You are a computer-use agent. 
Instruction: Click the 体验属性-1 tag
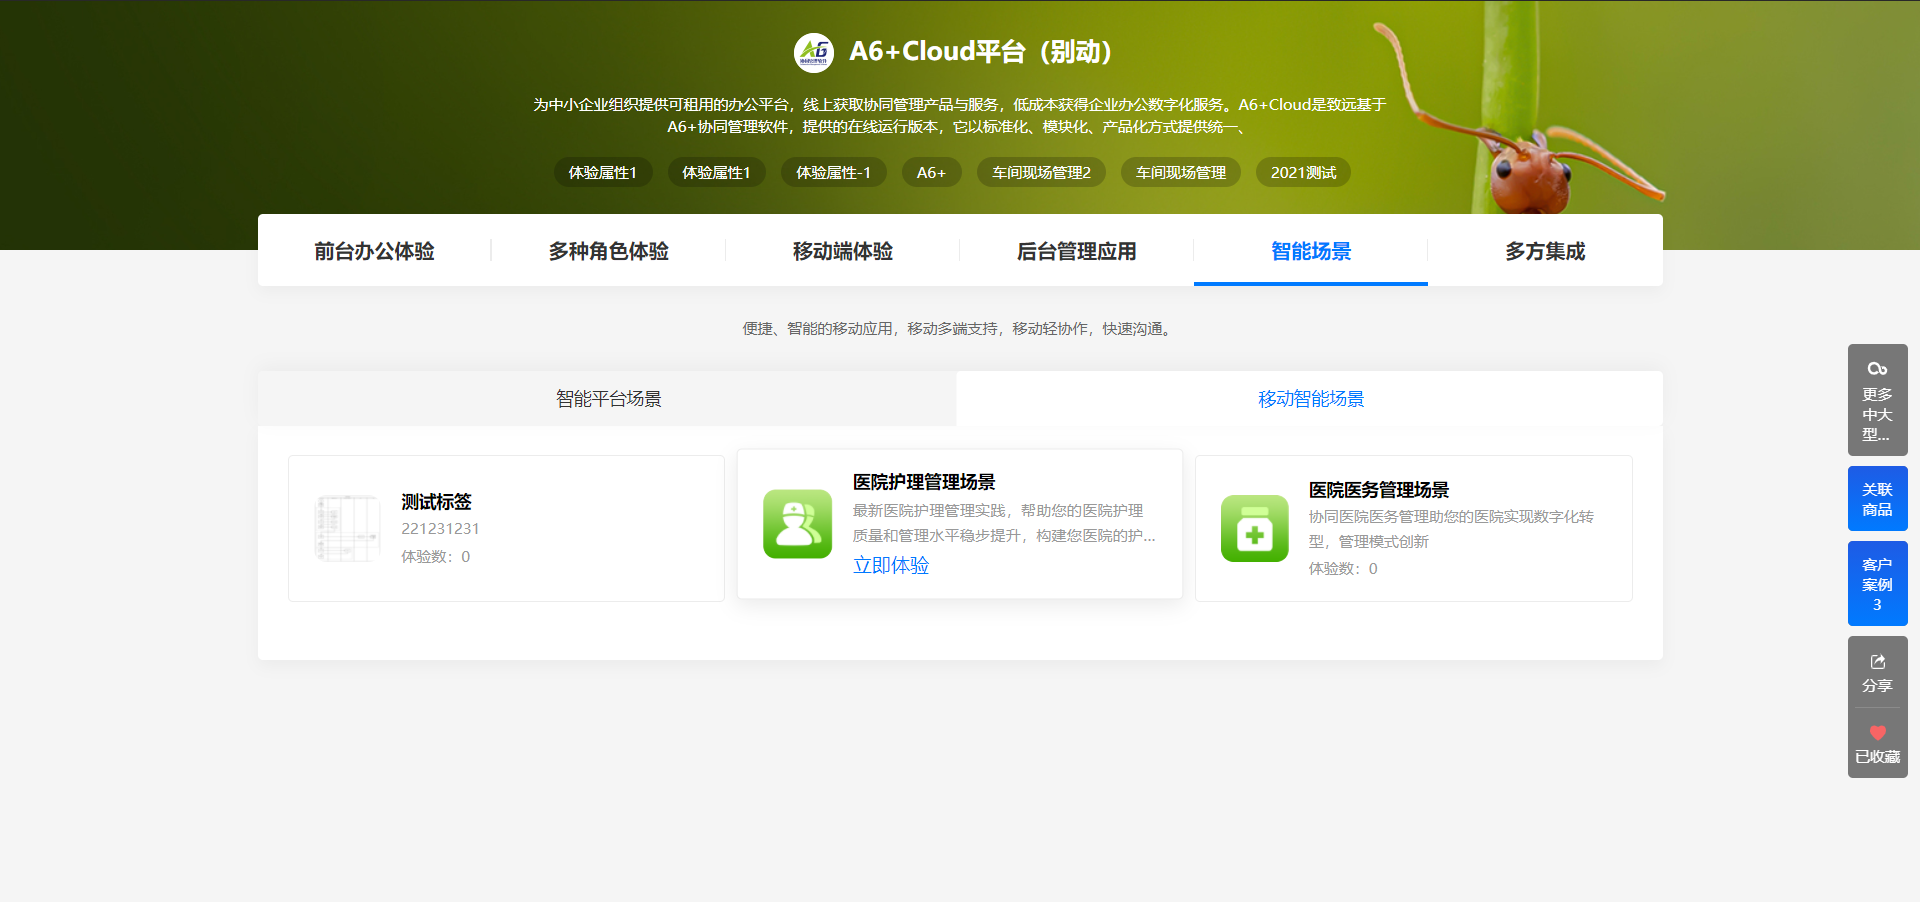point(833,172)
